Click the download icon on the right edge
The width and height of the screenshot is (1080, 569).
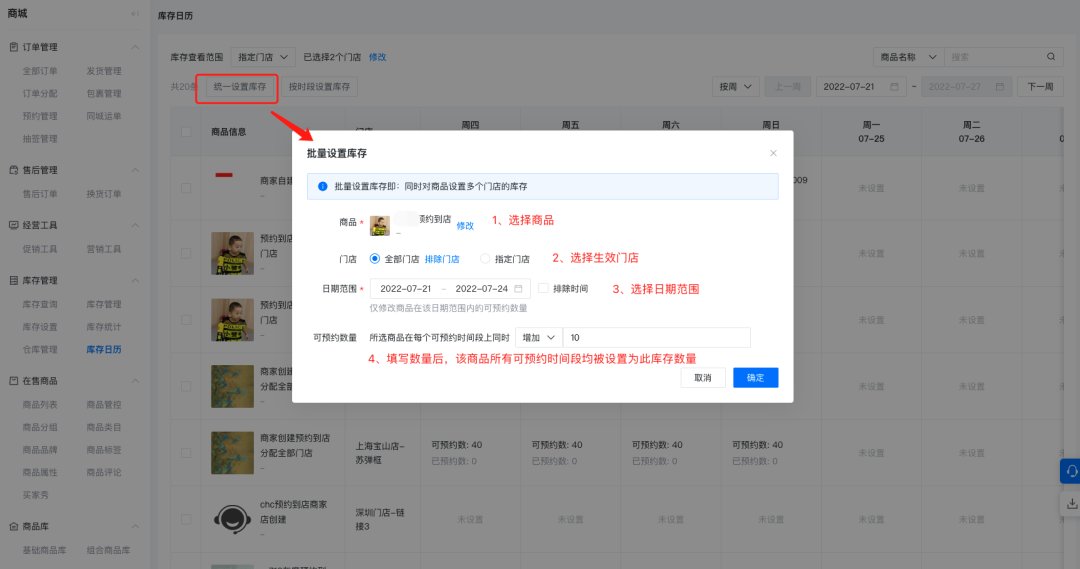pos(1072,504)
